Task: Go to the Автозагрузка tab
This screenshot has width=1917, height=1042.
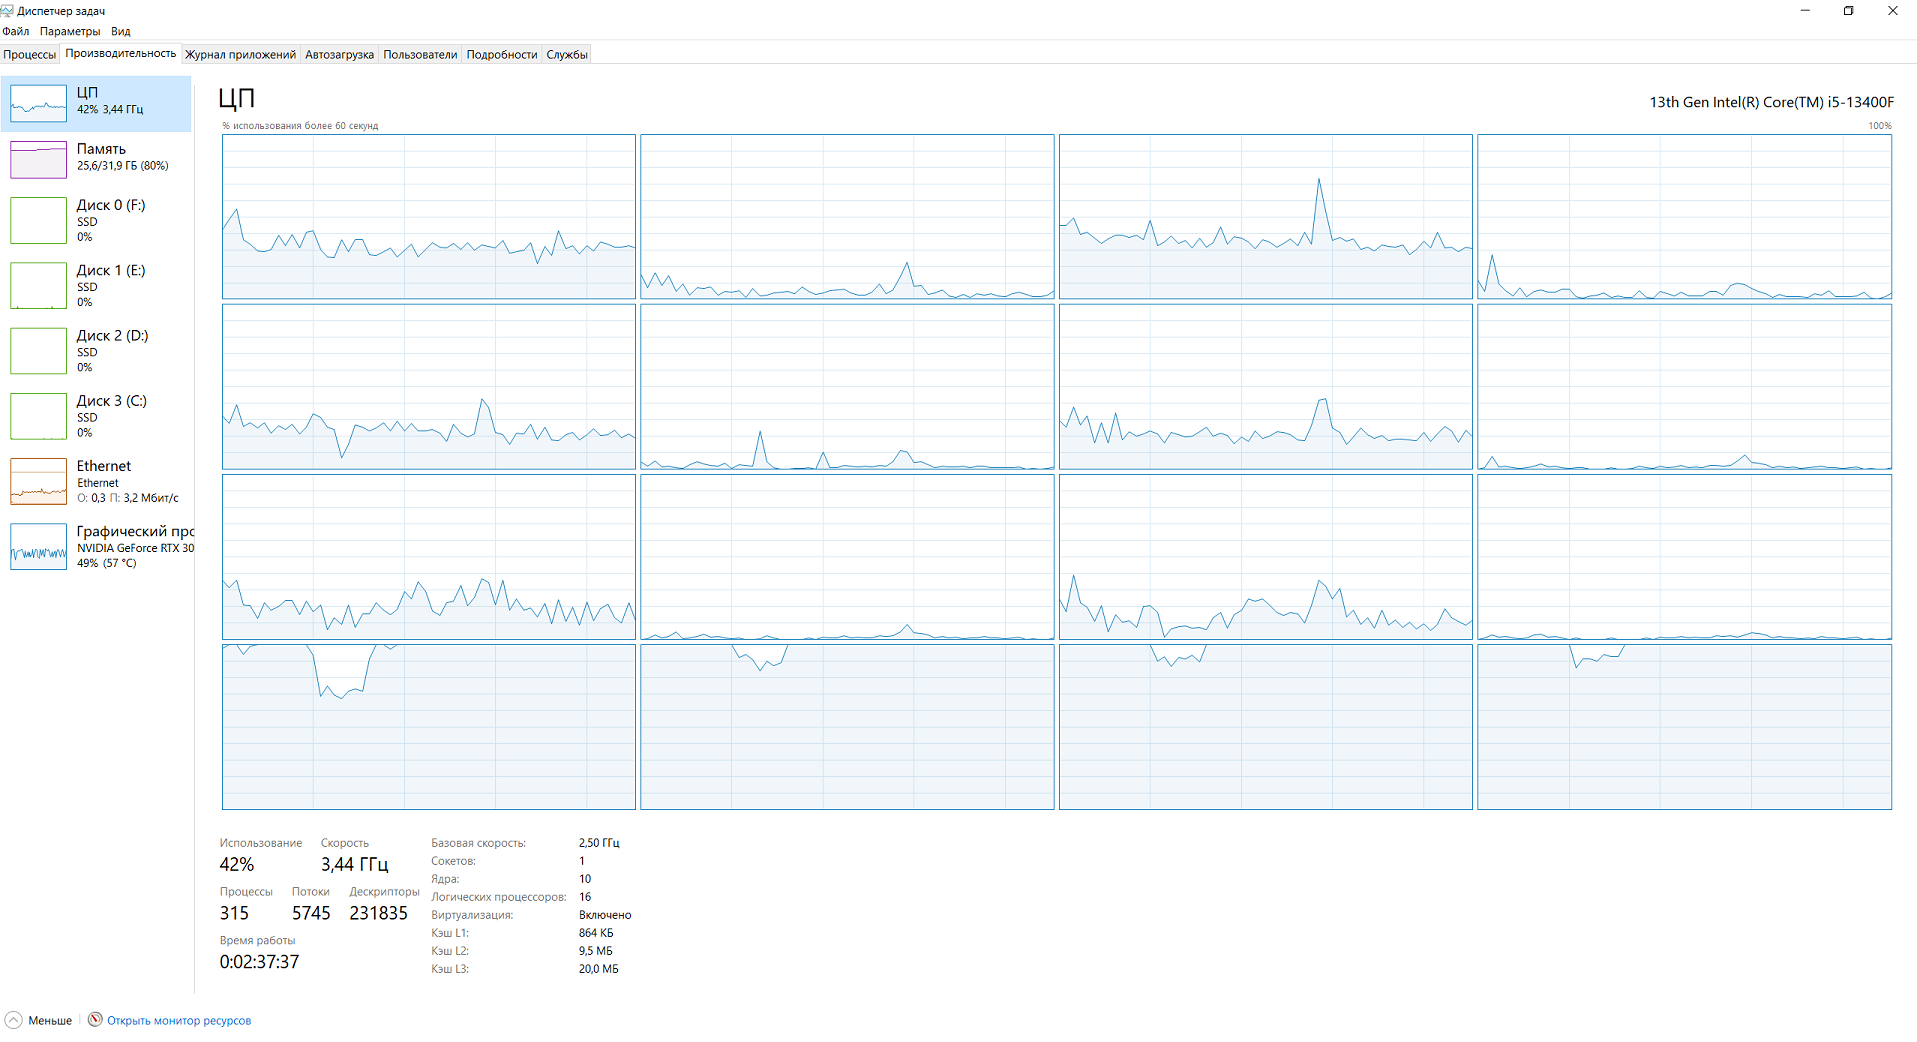Action: click(x=339, y=54)
